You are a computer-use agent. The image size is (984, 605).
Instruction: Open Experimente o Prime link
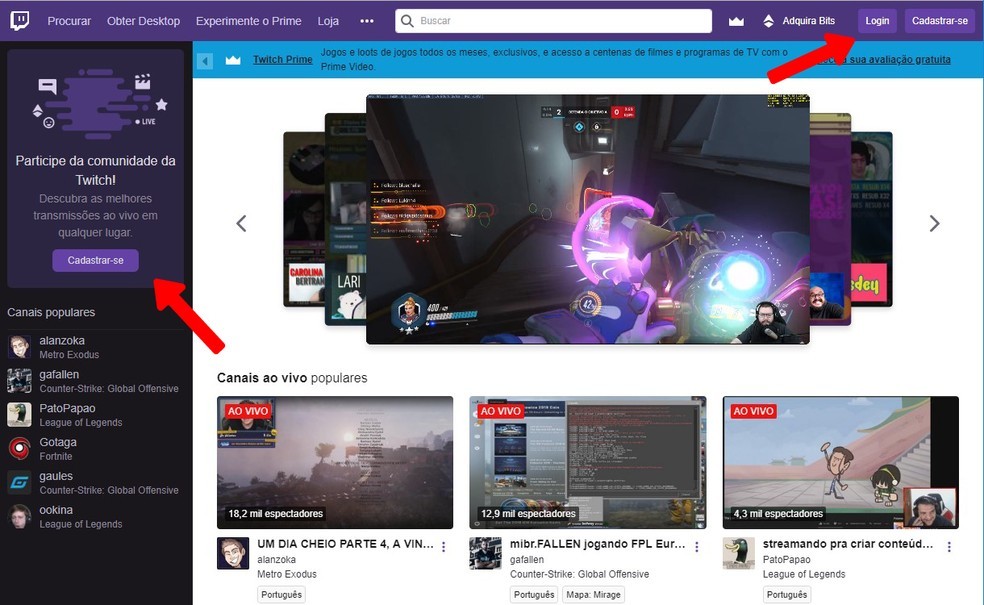tap(249, 21)
